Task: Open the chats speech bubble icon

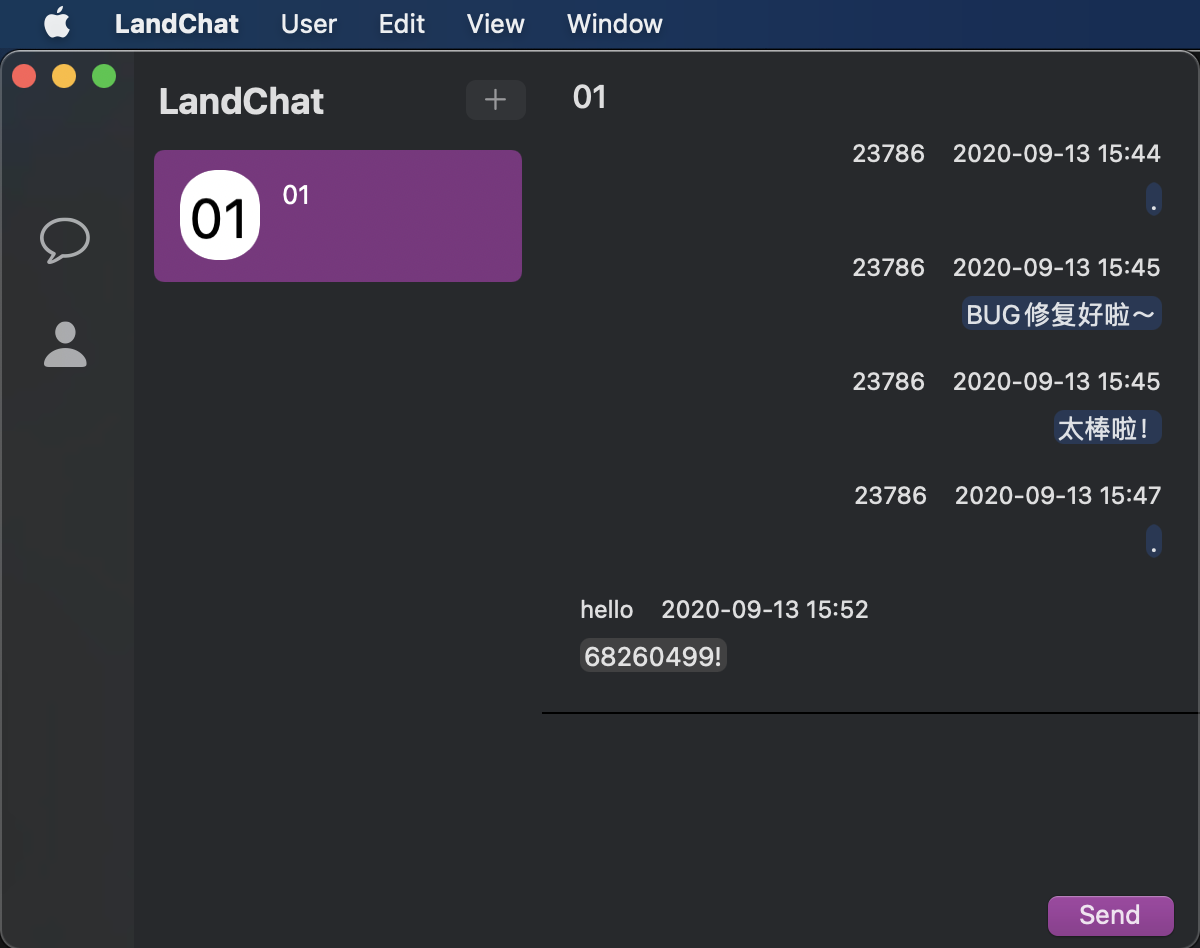Action: [x=65, y=240]
